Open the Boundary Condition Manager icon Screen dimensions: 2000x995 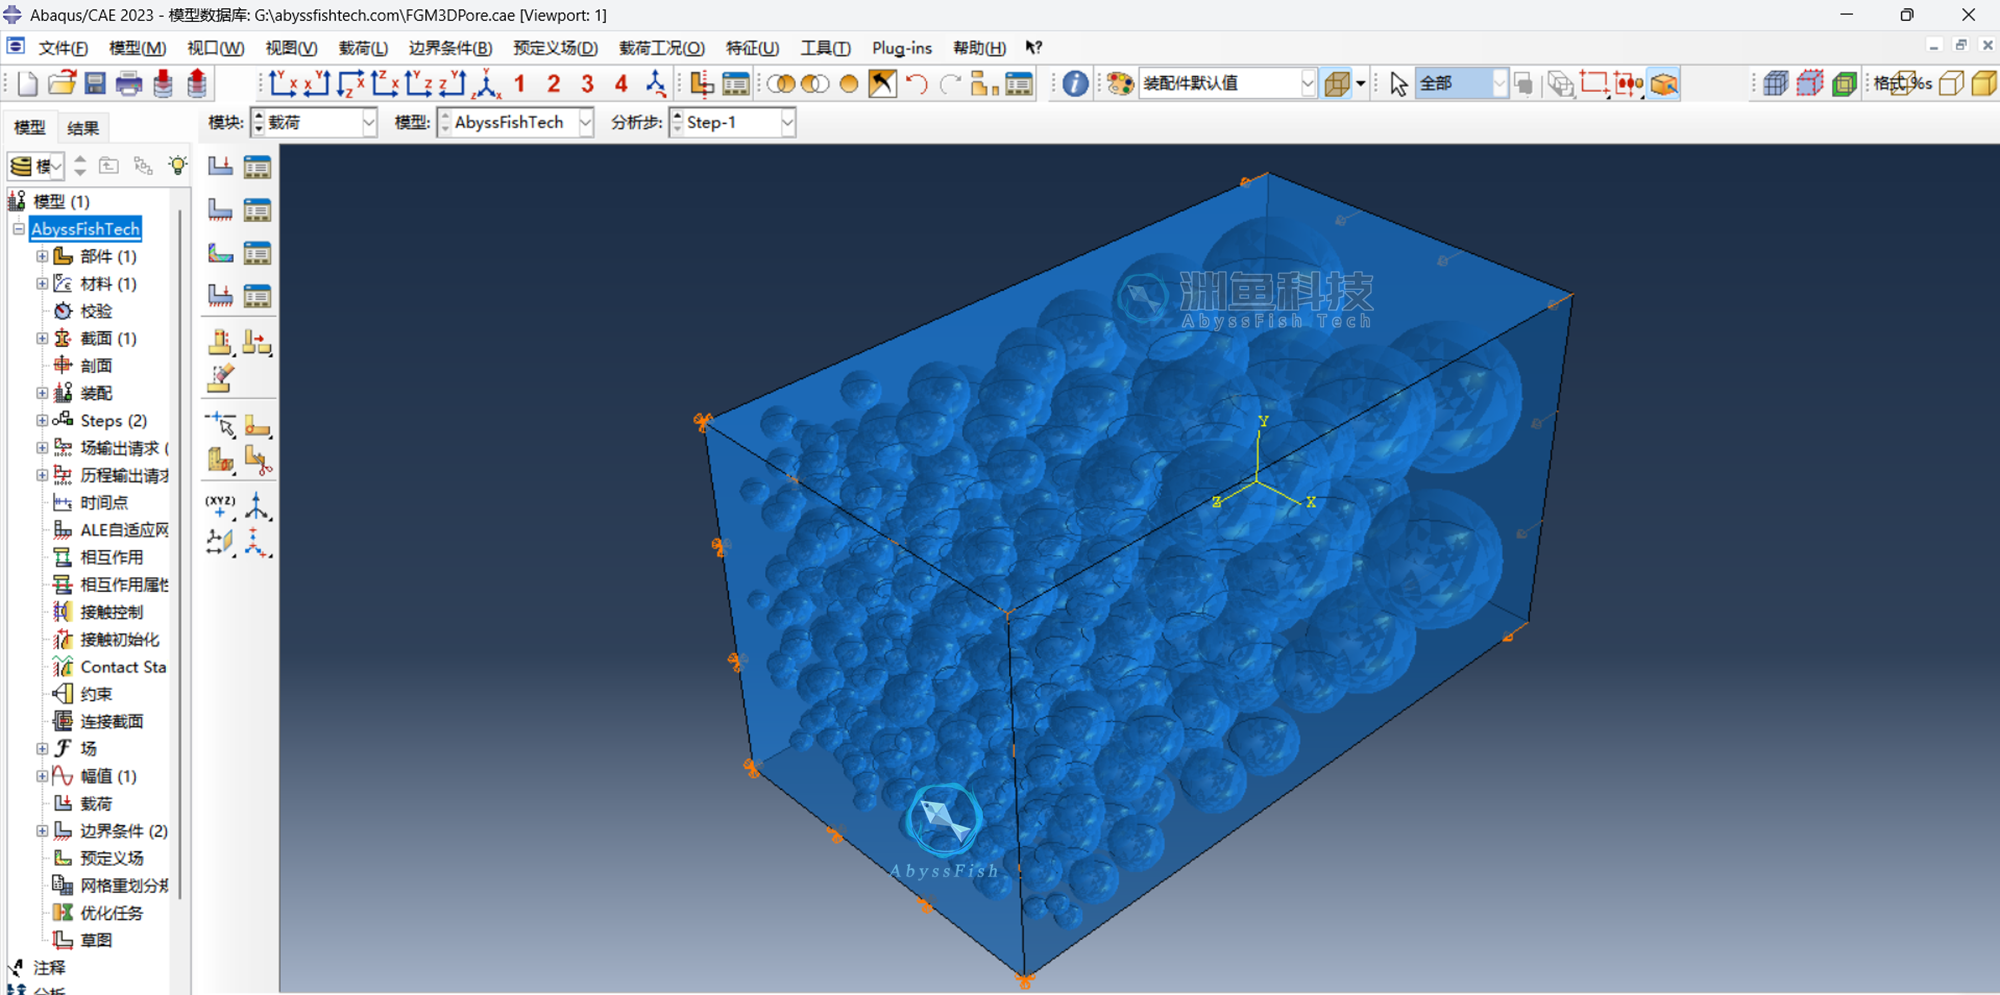[258, 210]
